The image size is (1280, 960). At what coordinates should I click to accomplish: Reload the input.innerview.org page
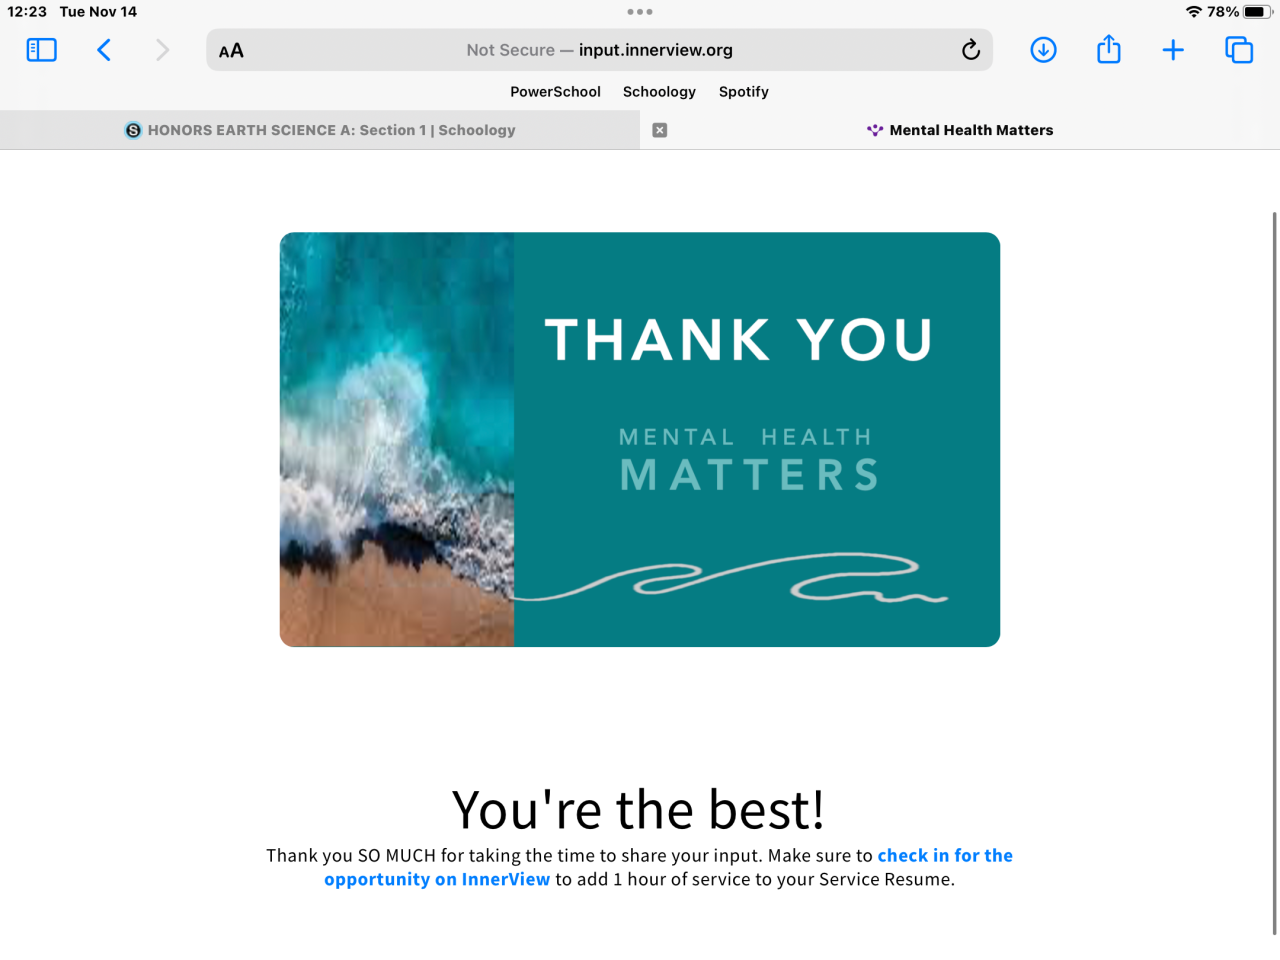pyautogui.click(x=970, y=50)
